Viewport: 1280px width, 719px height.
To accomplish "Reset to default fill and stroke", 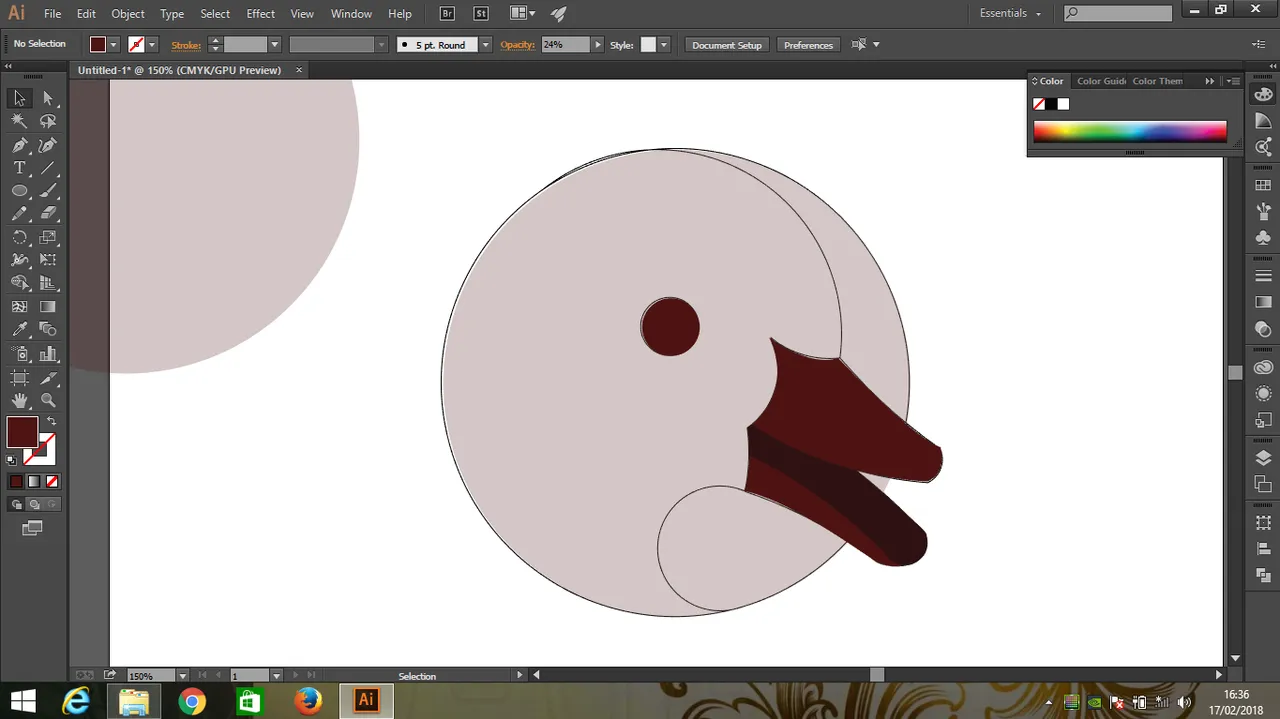I will point(11,460).
